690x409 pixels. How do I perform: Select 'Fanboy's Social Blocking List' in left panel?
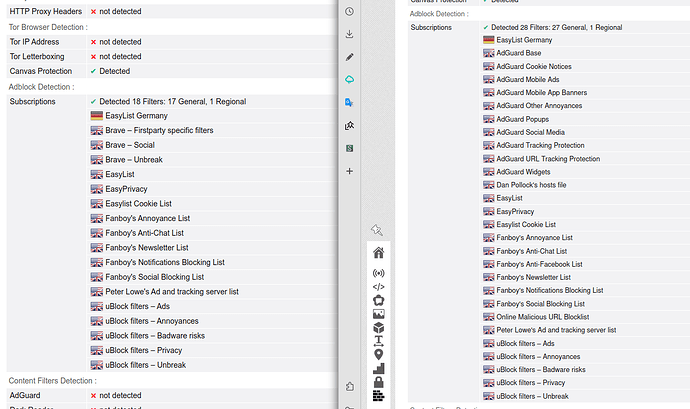click(x=154, y=277)
